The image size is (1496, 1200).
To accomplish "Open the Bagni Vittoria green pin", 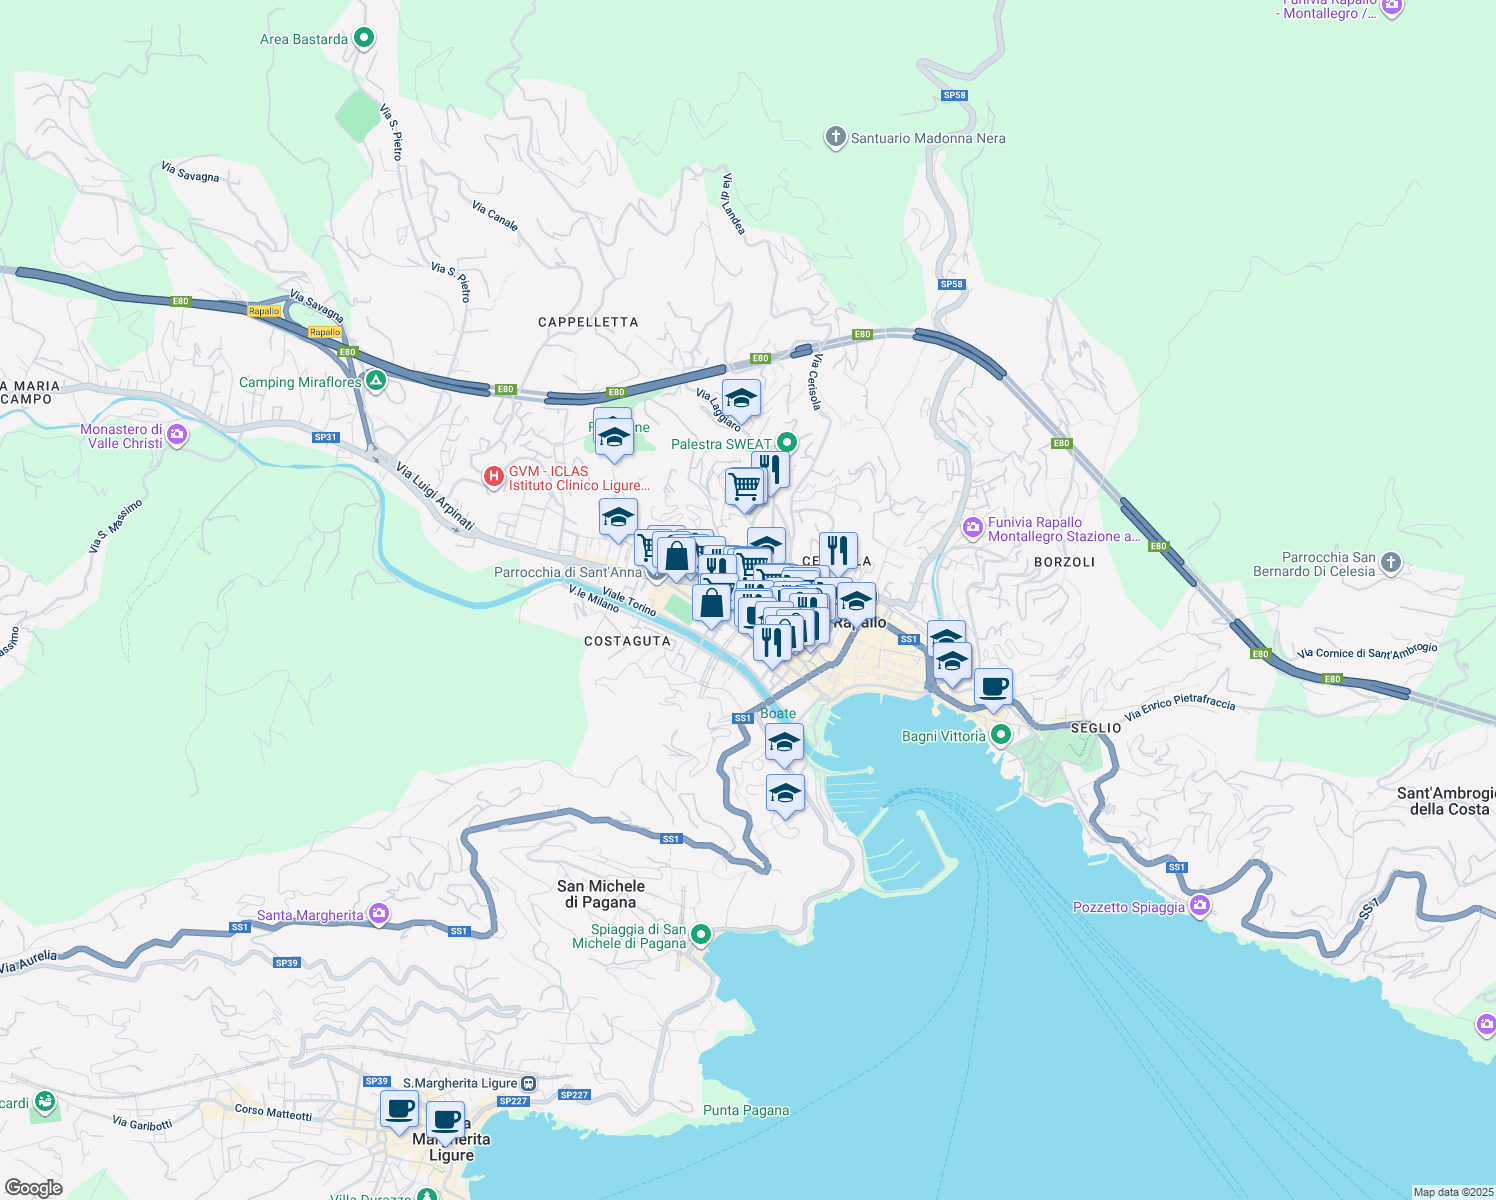I will 1000,735.
